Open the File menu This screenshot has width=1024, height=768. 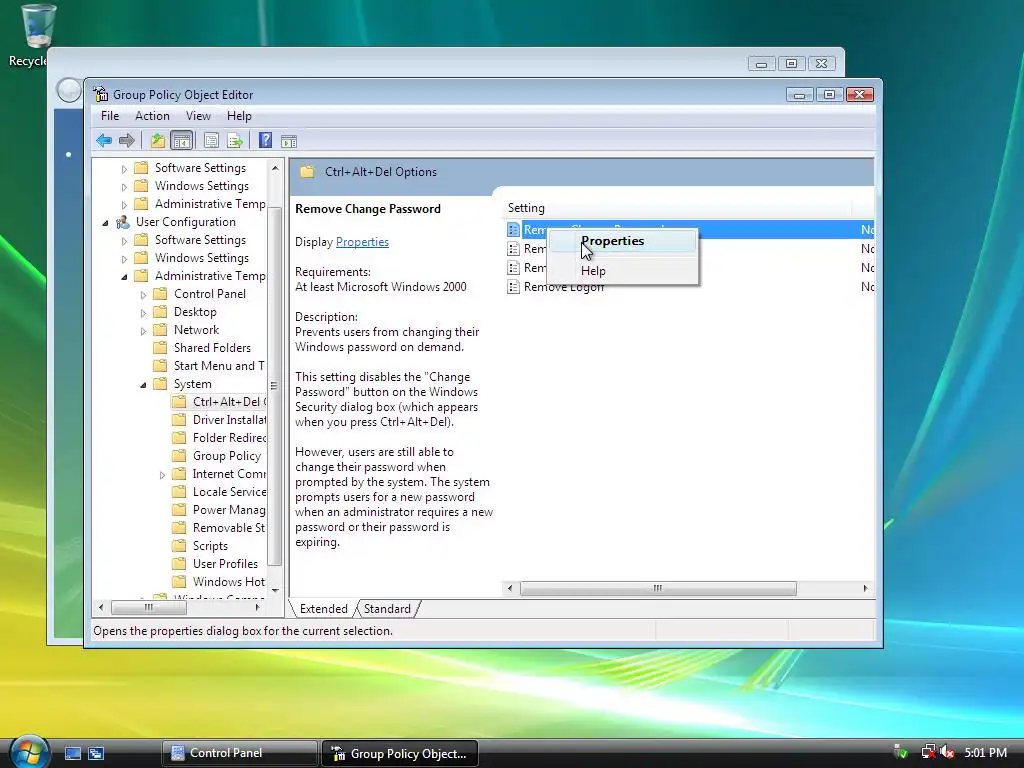(110, 116)
